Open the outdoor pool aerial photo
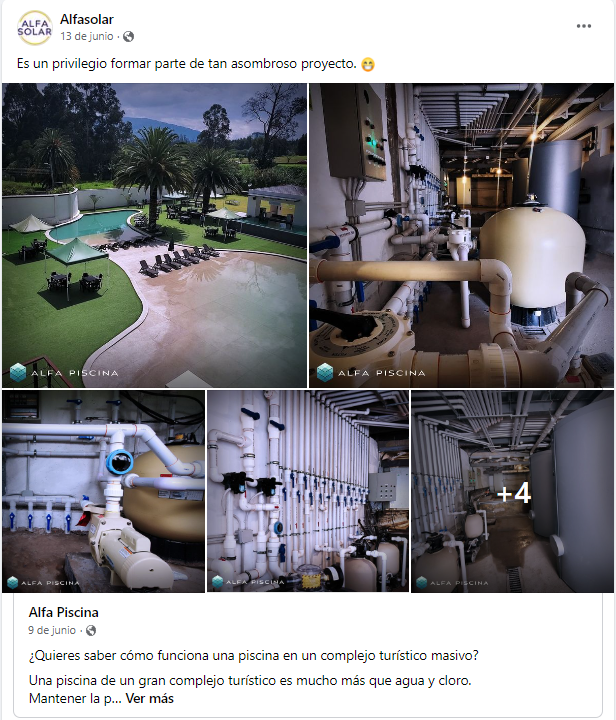Image resolution: width=616 pixels, height=720 pixels. 154,236
